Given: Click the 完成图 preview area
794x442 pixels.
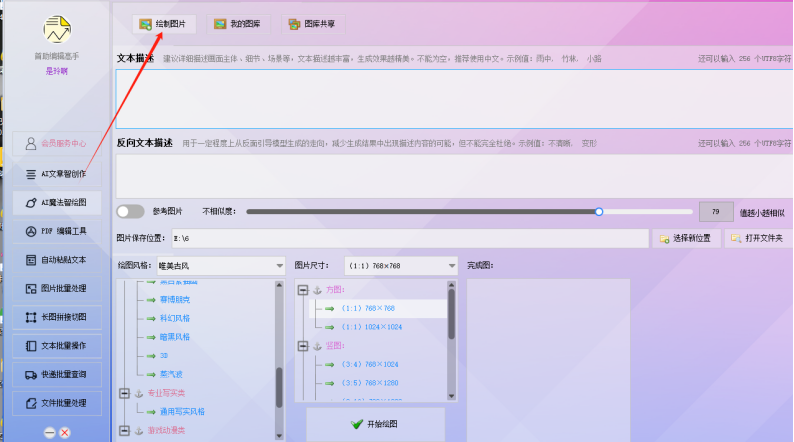Looking at the screenshot, I should click(x=548, y=360).
